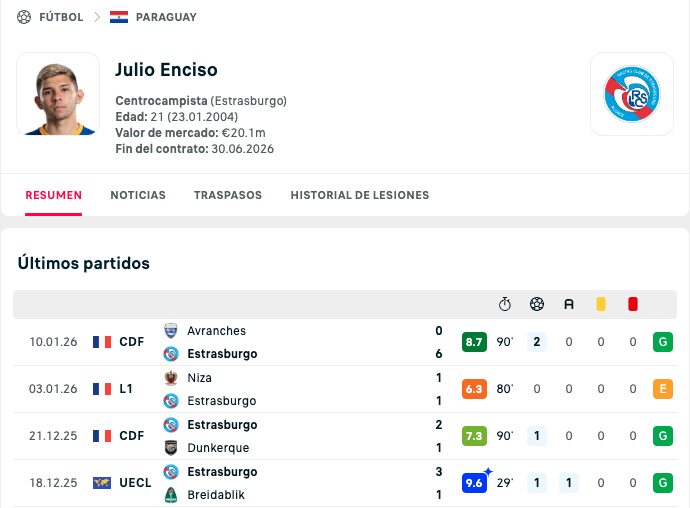
Task: Click the Paraguay flag icon
Action: click(x=119, y=17)
